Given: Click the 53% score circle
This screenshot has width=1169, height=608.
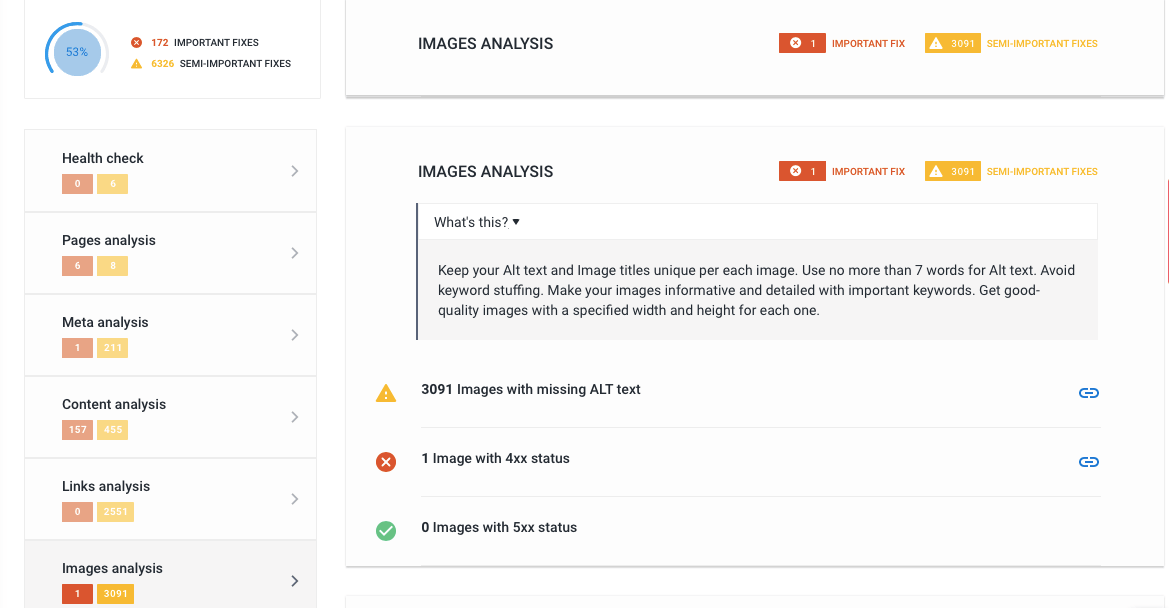Looking at the screenshot, I should [77, 52].
